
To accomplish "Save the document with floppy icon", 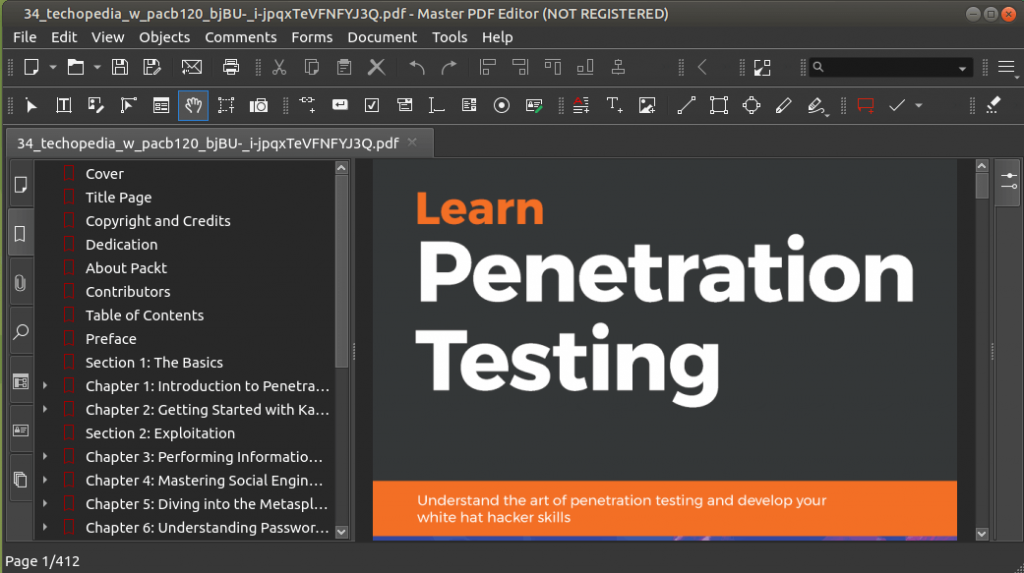I will 120,67.
